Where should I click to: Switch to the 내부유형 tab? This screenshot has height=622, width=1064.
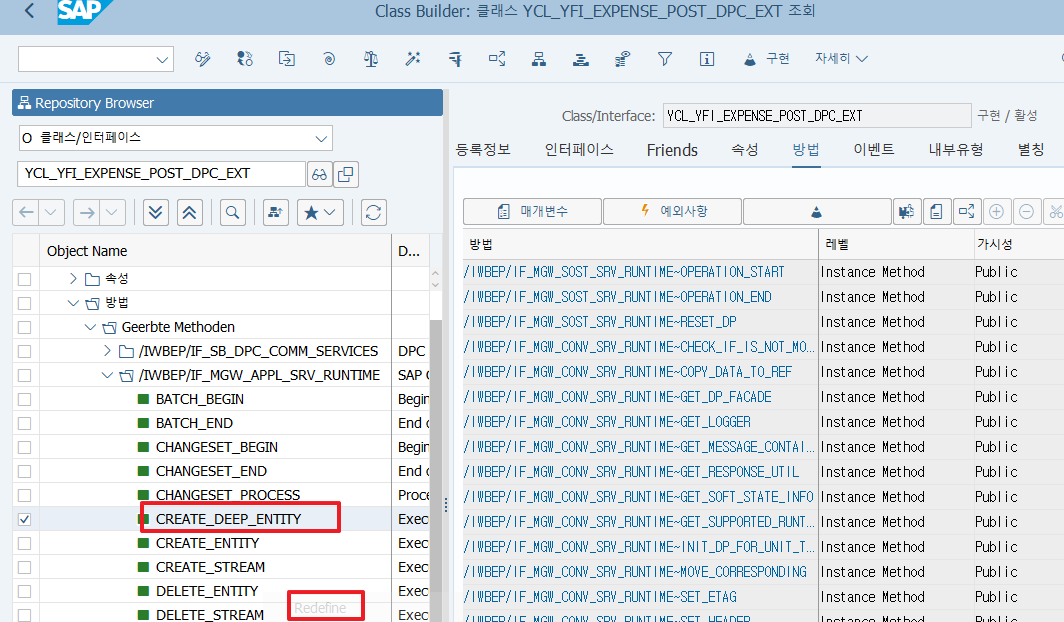[955, 150]
